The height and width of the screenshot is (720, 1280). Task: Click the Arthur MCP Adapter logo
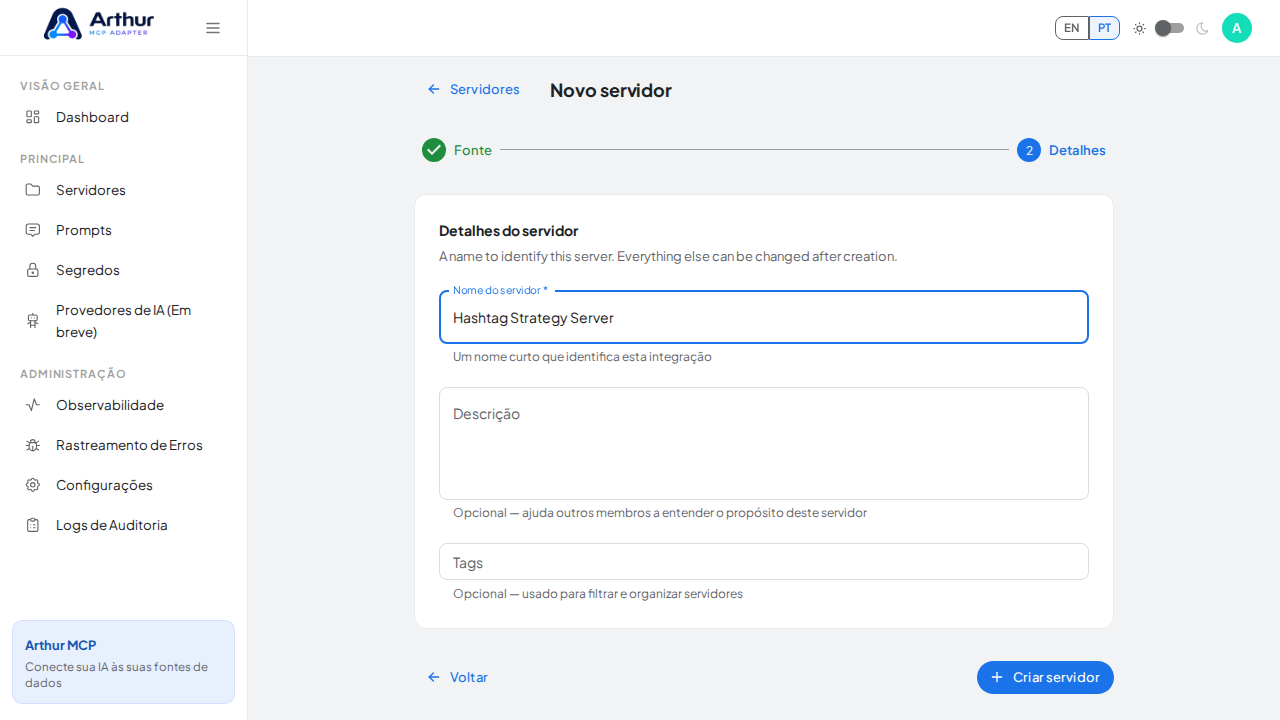click(99, 24)
